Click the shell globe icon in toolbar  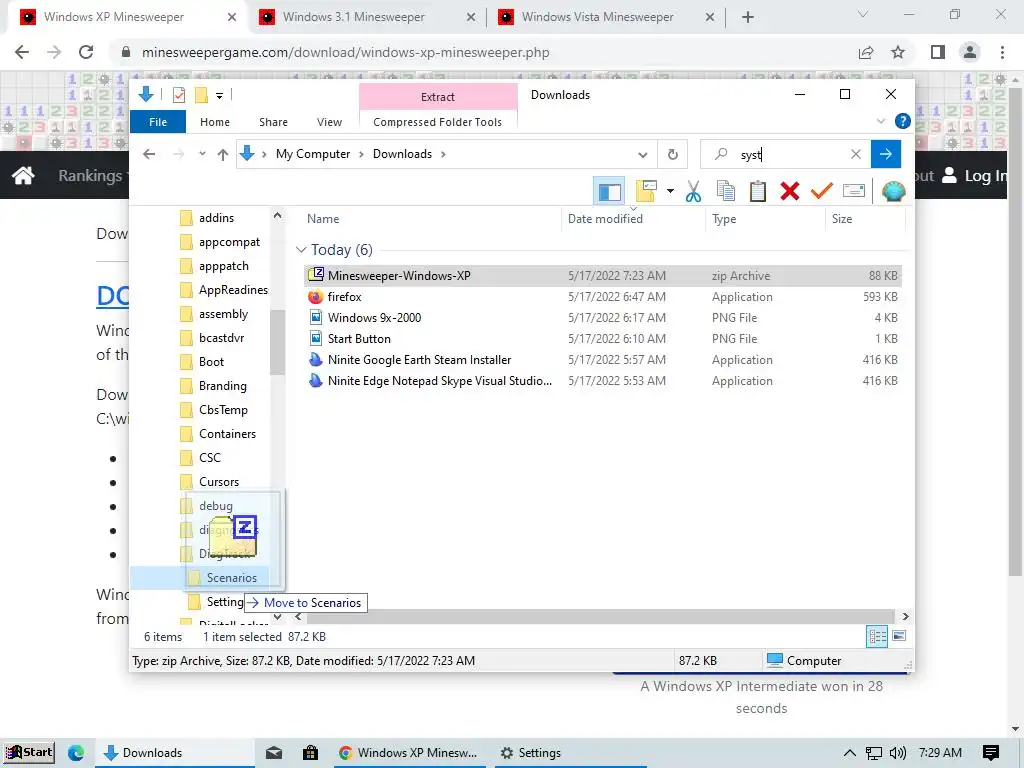893,191
